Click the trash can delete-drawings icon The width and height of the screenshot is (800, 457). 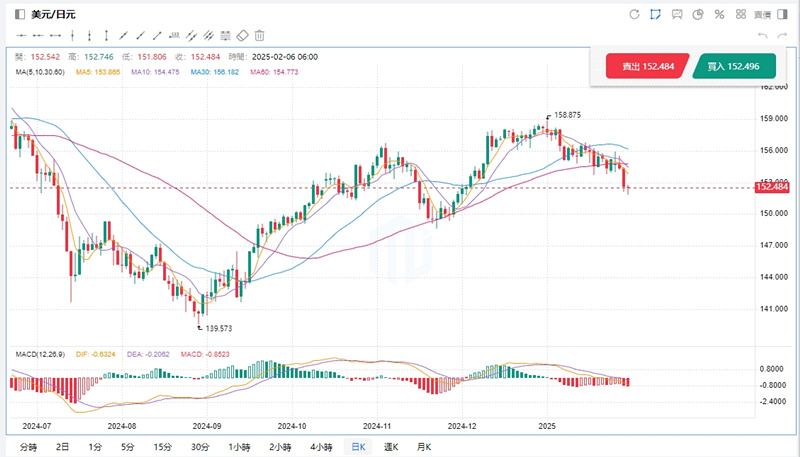pyautogui.click(x=260, y=35)
